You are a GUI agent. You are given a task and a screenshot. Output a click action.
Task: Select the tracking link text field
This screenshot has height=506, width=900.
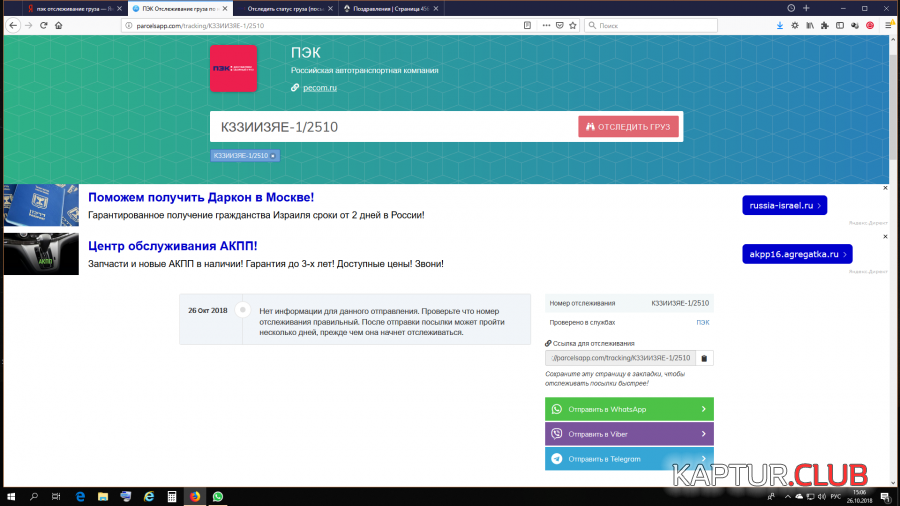point(620,358)
